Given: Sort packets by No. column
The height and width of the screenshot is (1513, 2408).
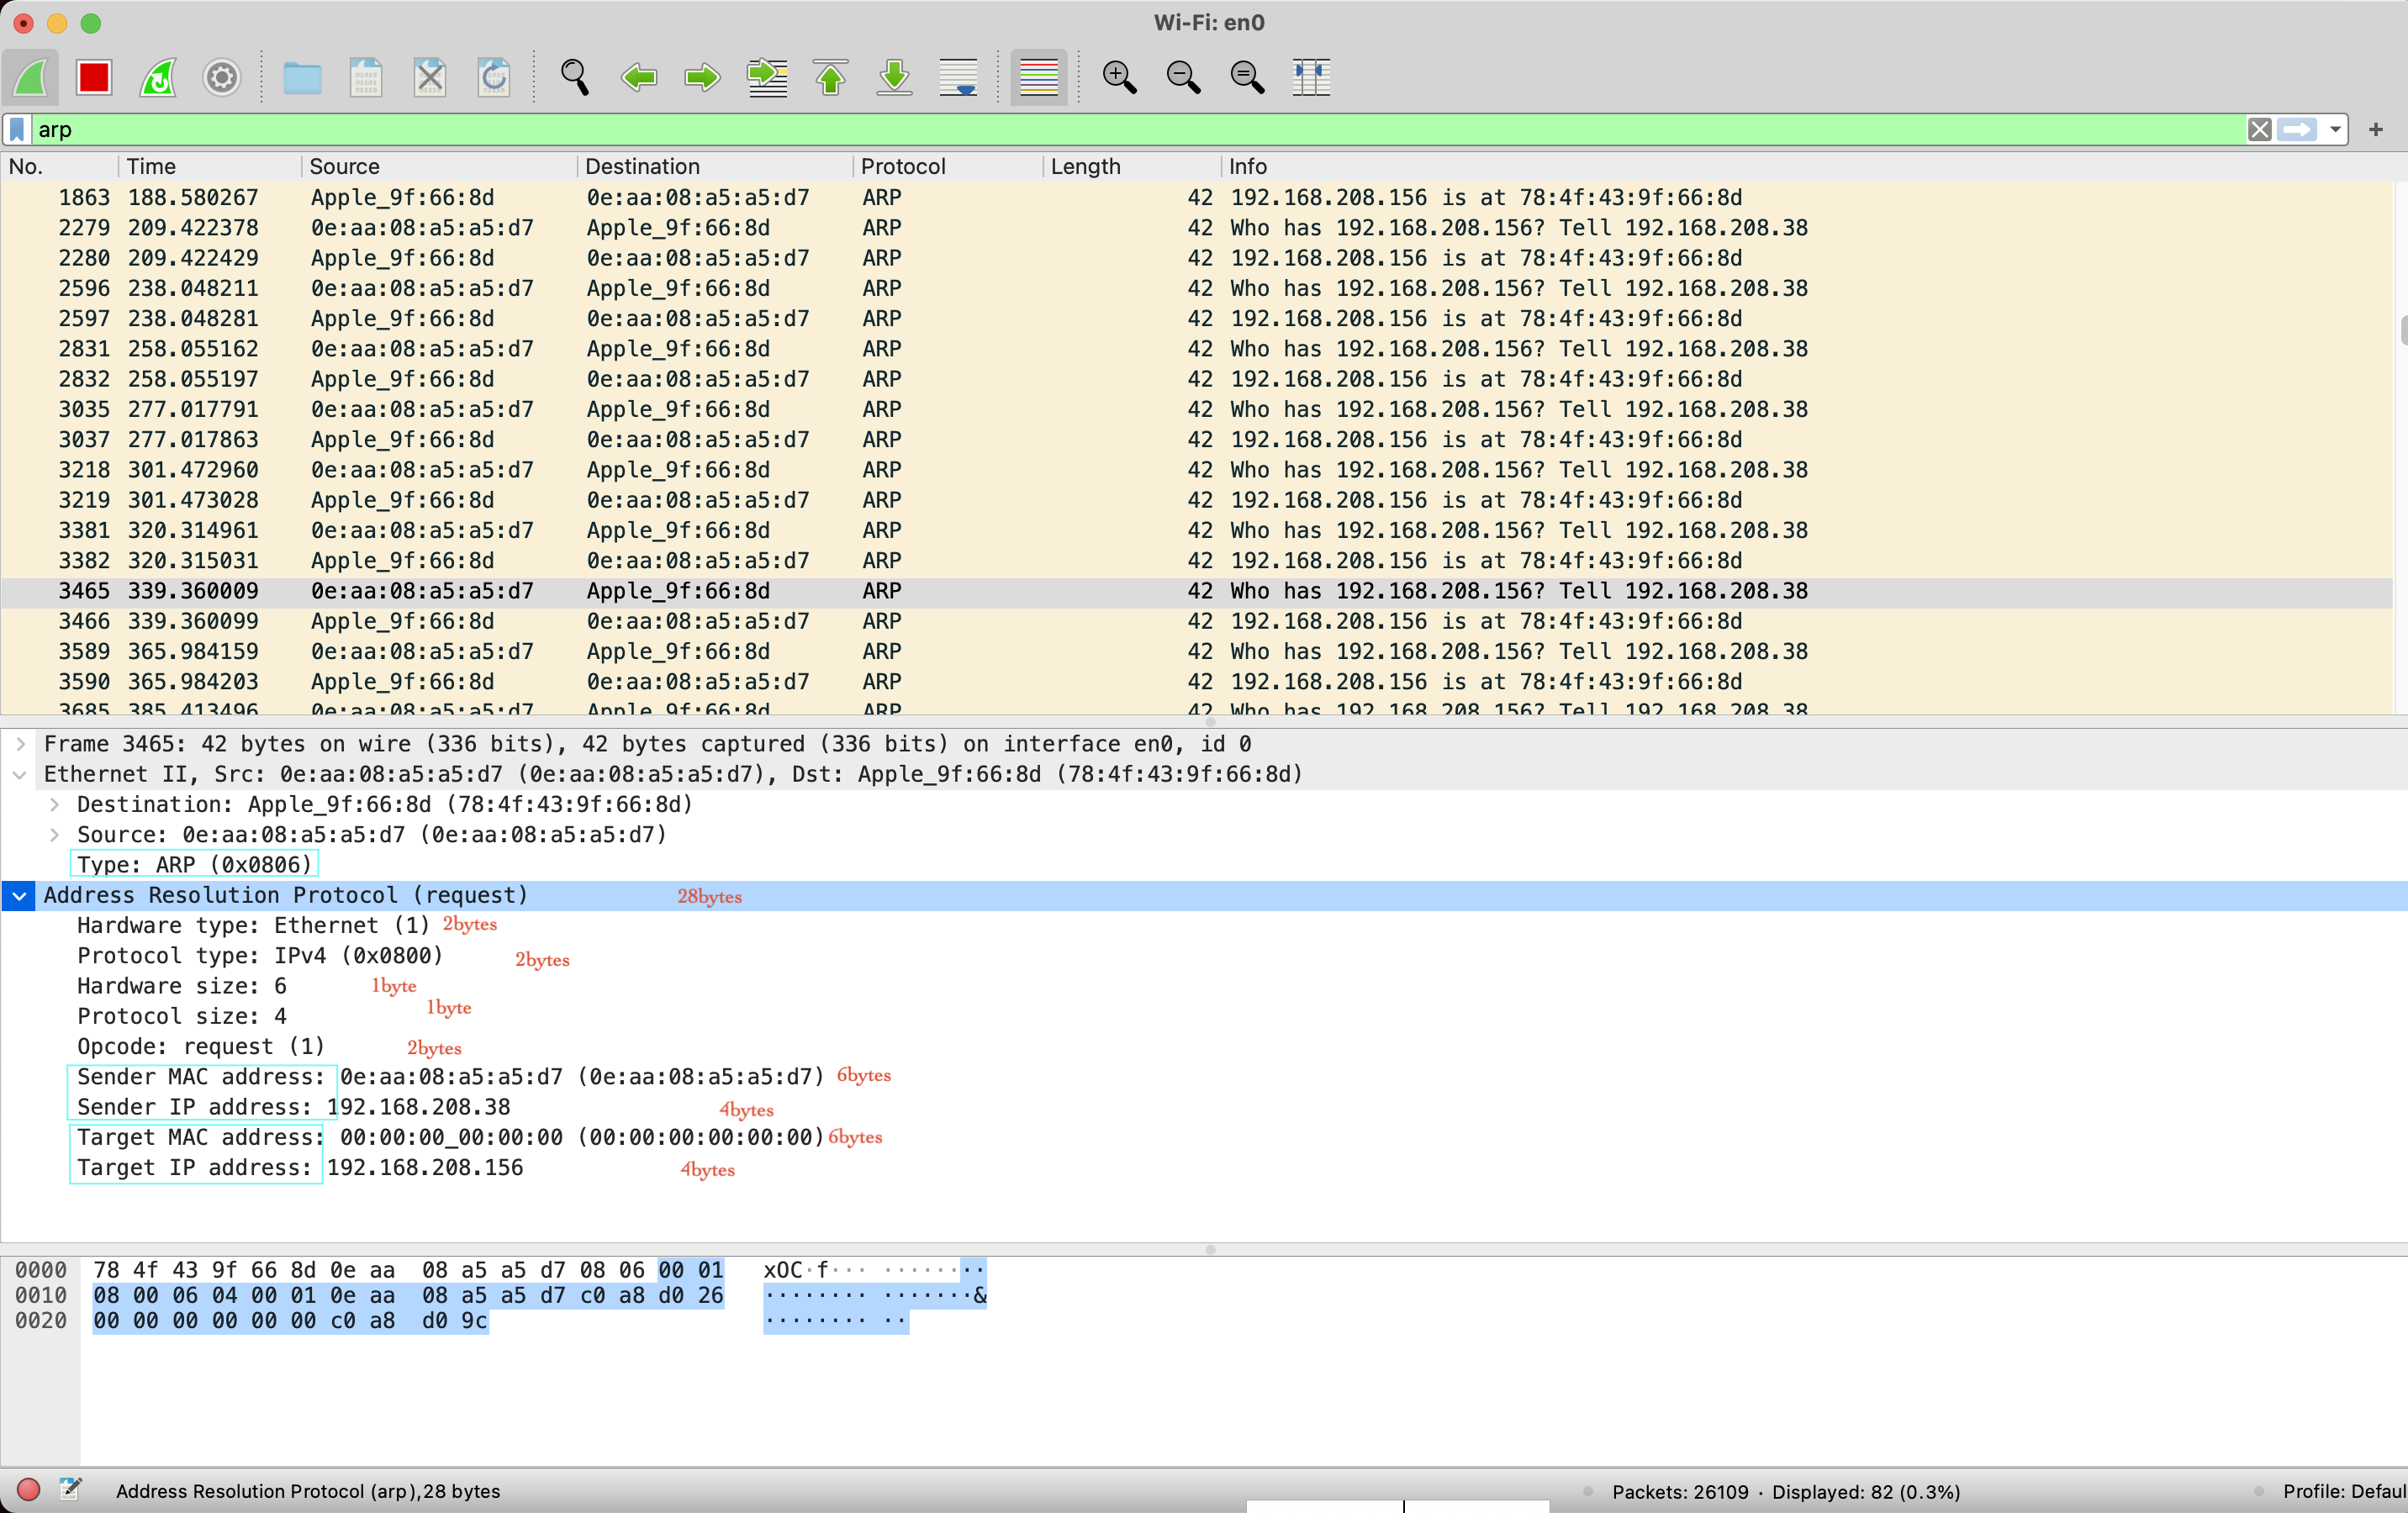Looking at the screenshot, I should tap(60, 166).
